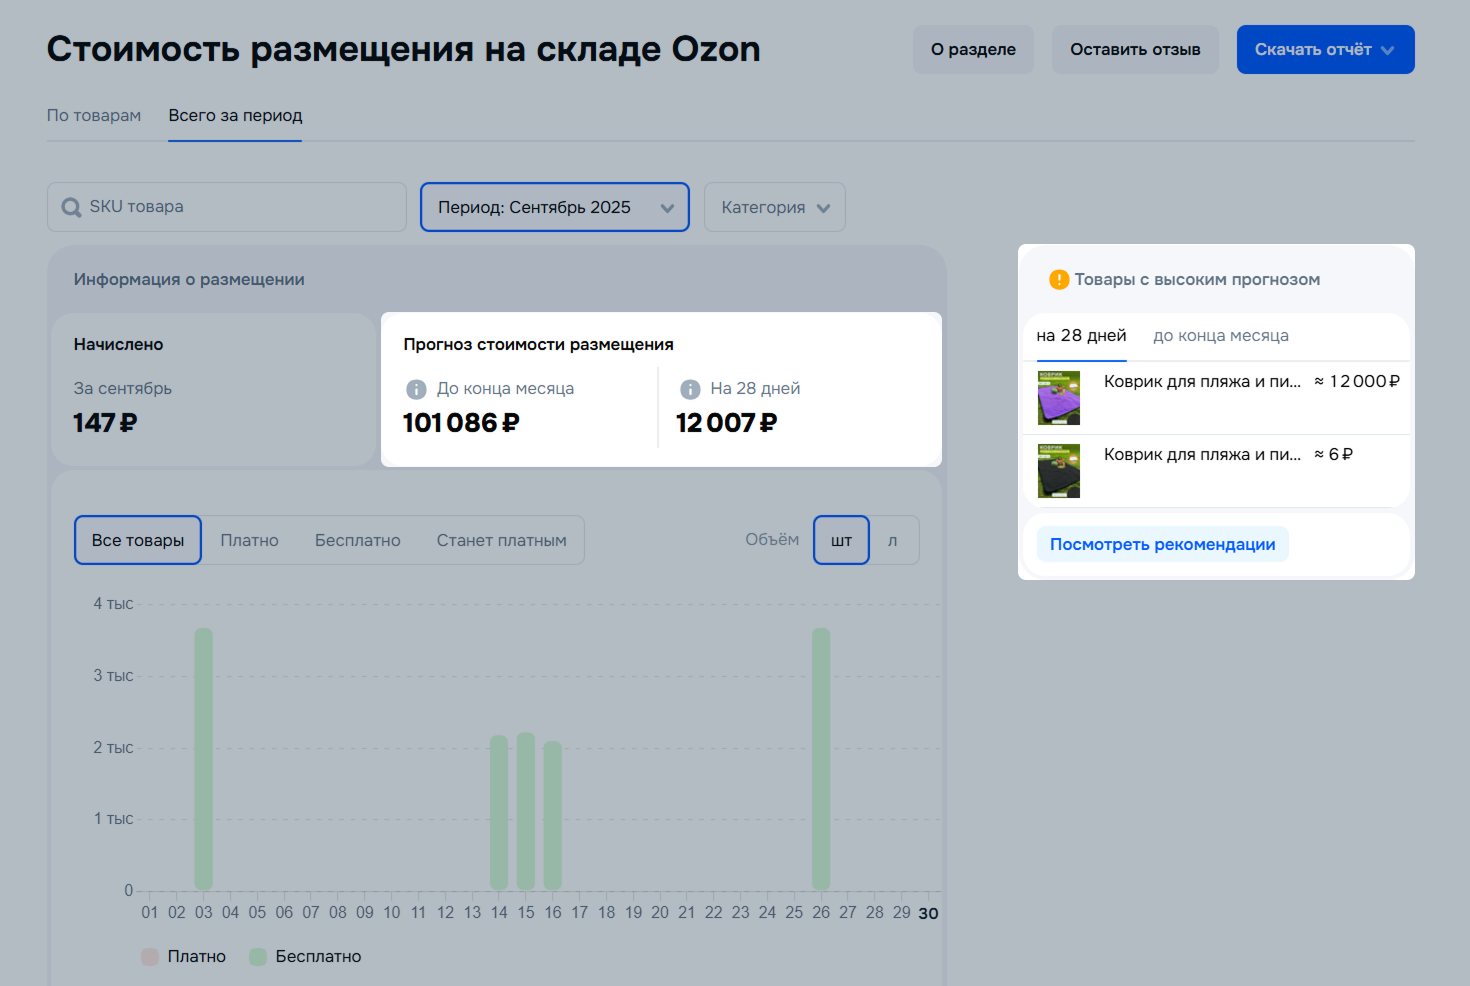Click the search magnifier icon in SKU field
The image size is (1470, 986).
coord(71,207)
